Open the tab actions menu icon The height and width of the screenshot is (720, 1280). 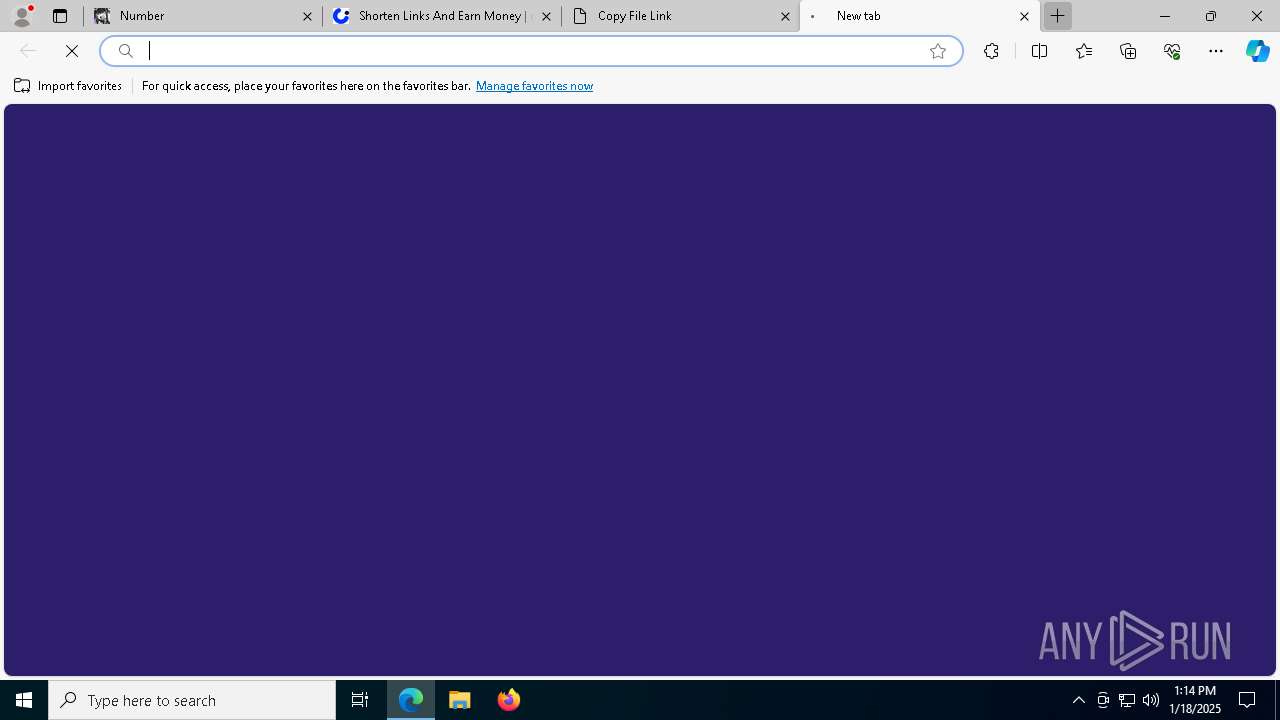click(x=60, y=16)
